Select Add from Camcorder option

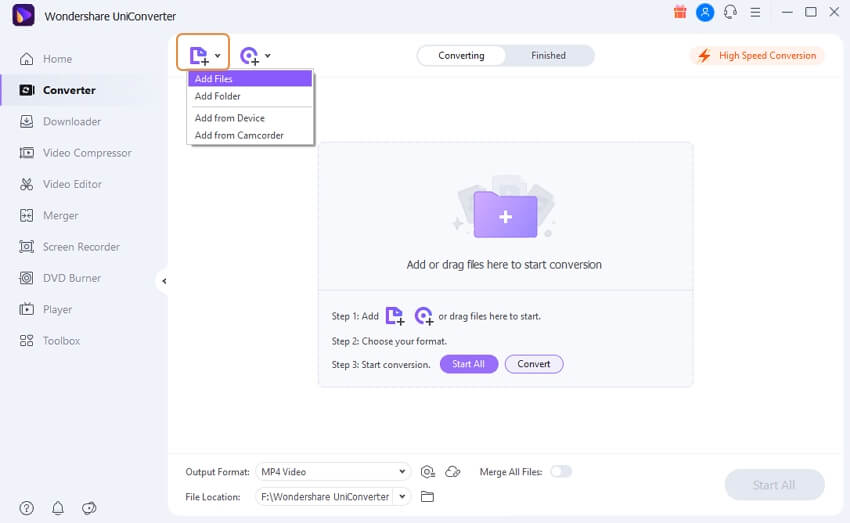click(250, 135)
